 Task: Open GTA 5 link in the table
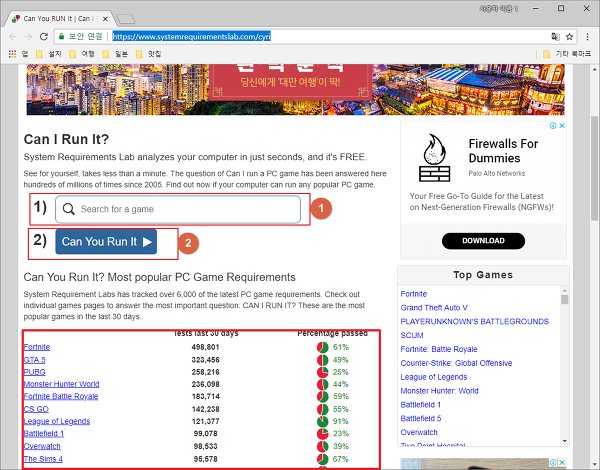tap(34, 360)
